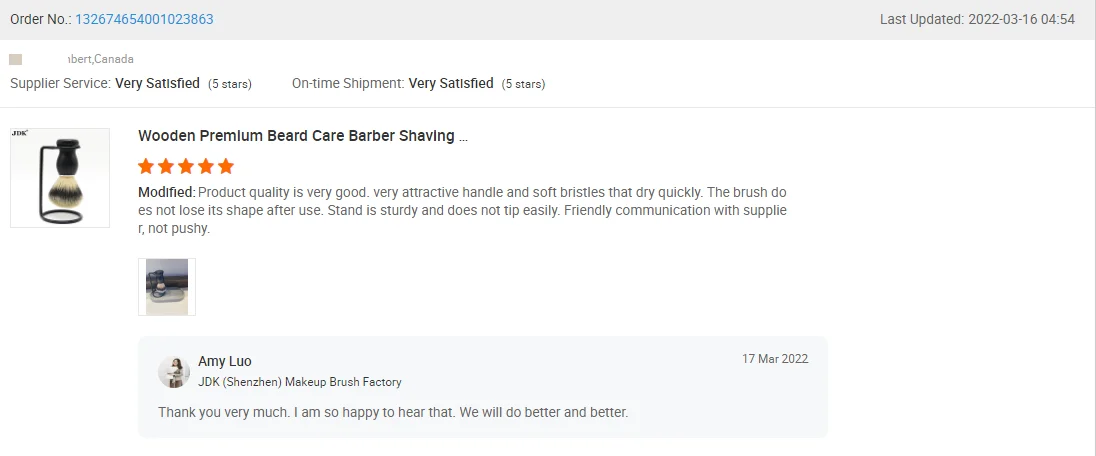
Task: Click the first orange rating star
Action: pos(147,166)
